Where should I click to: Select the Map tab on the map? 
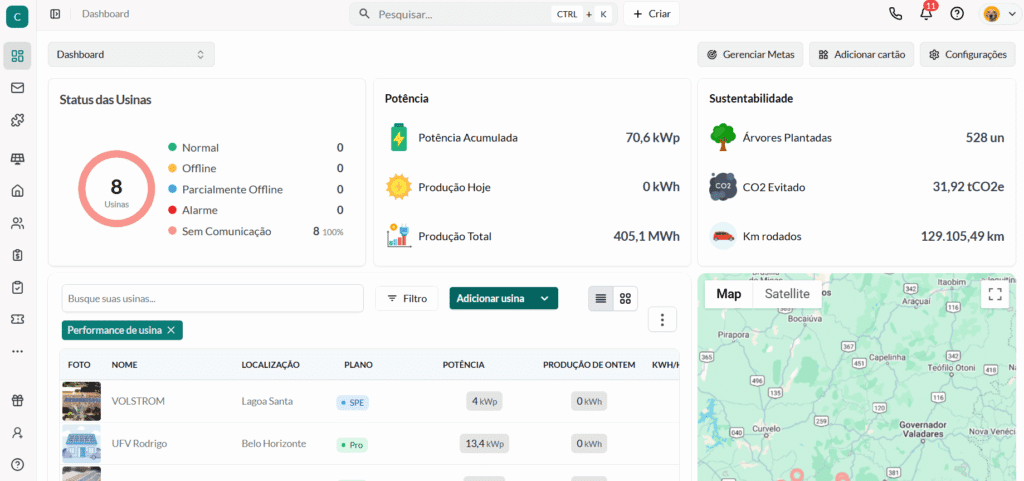tap(729, 294)
